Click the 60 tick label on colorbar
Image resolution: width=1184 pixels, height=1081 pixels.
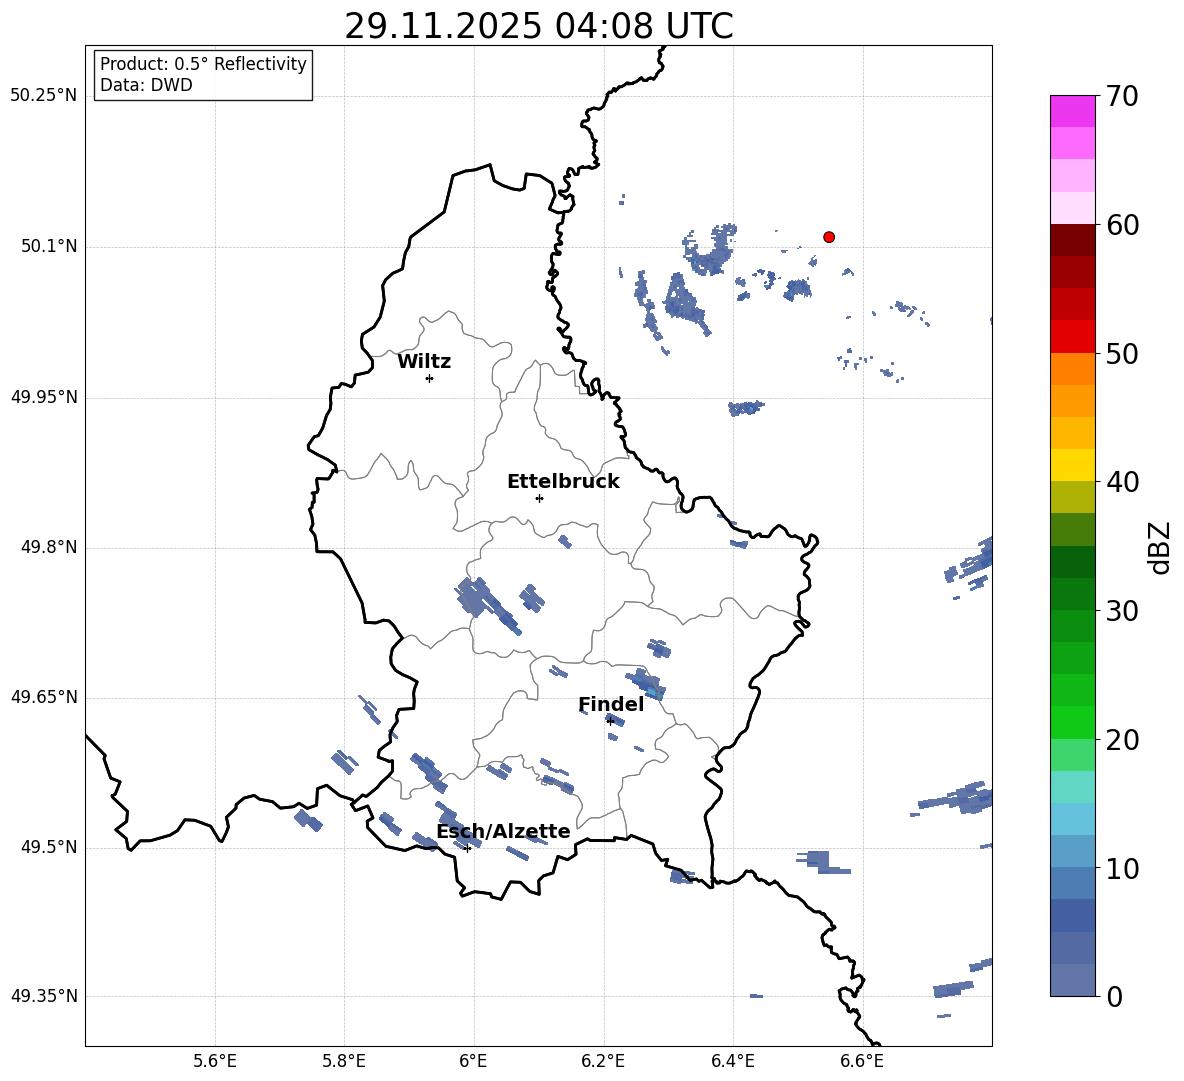coord(1123,225)
